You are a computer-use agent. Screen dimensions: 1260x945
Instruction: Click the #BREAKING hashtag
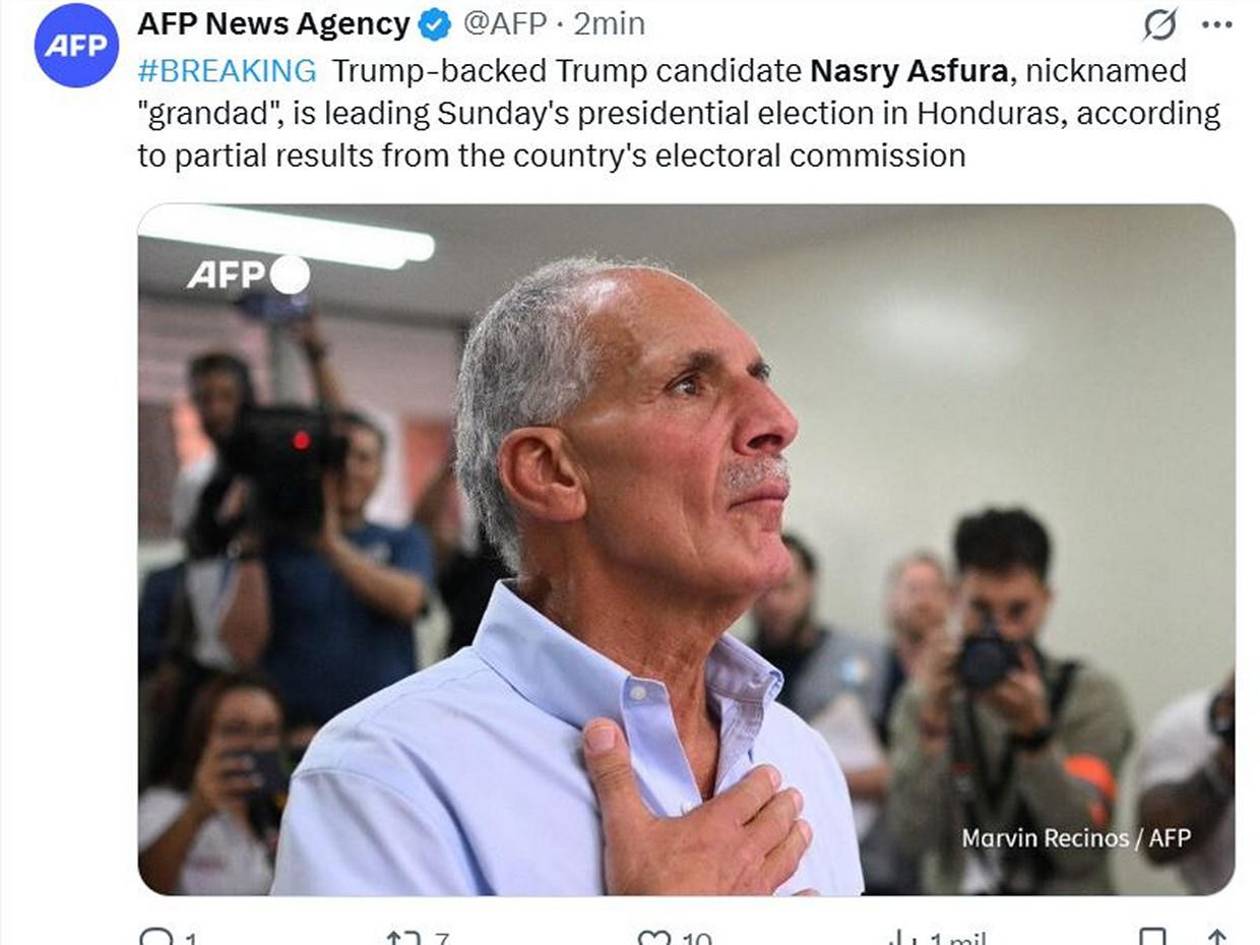227,71
